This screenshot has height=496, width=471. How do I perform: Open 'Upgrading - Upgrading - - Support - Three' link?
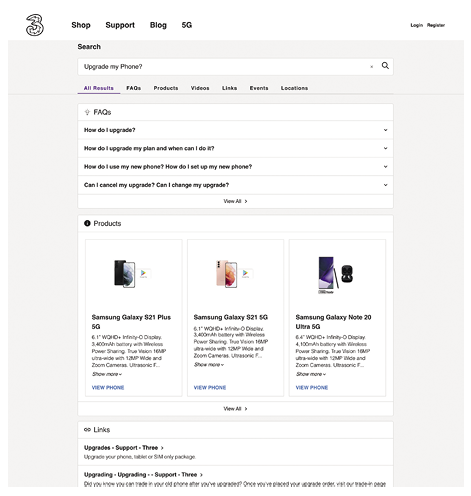tap(143, 475)
